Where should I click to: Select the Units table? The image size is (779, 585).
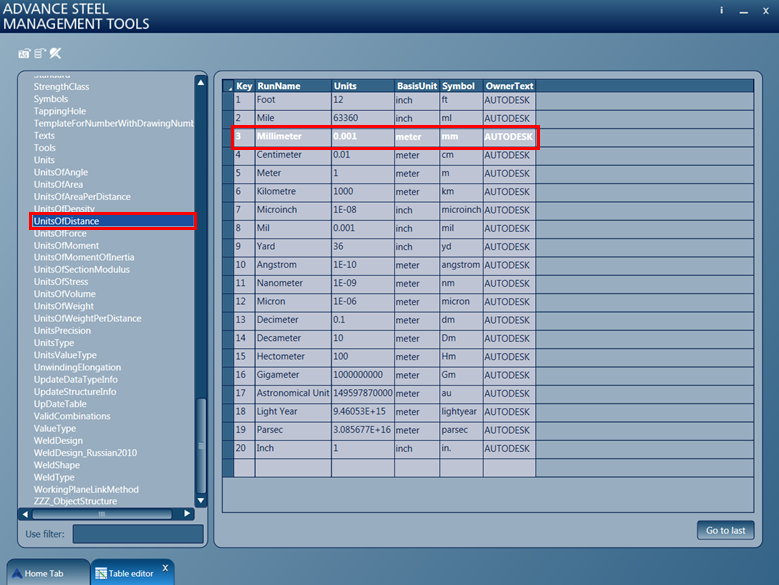44,160
